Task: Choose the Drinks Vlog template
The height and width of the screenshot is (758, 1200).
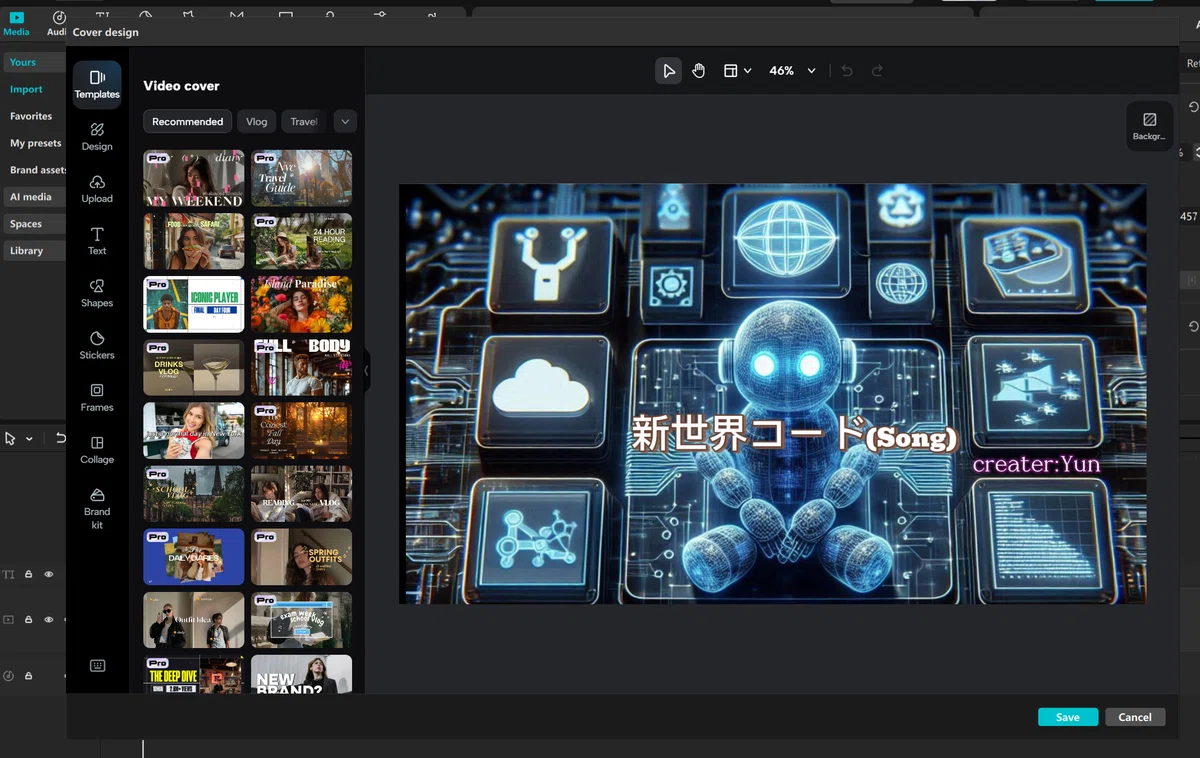Action: click(194, 368)
